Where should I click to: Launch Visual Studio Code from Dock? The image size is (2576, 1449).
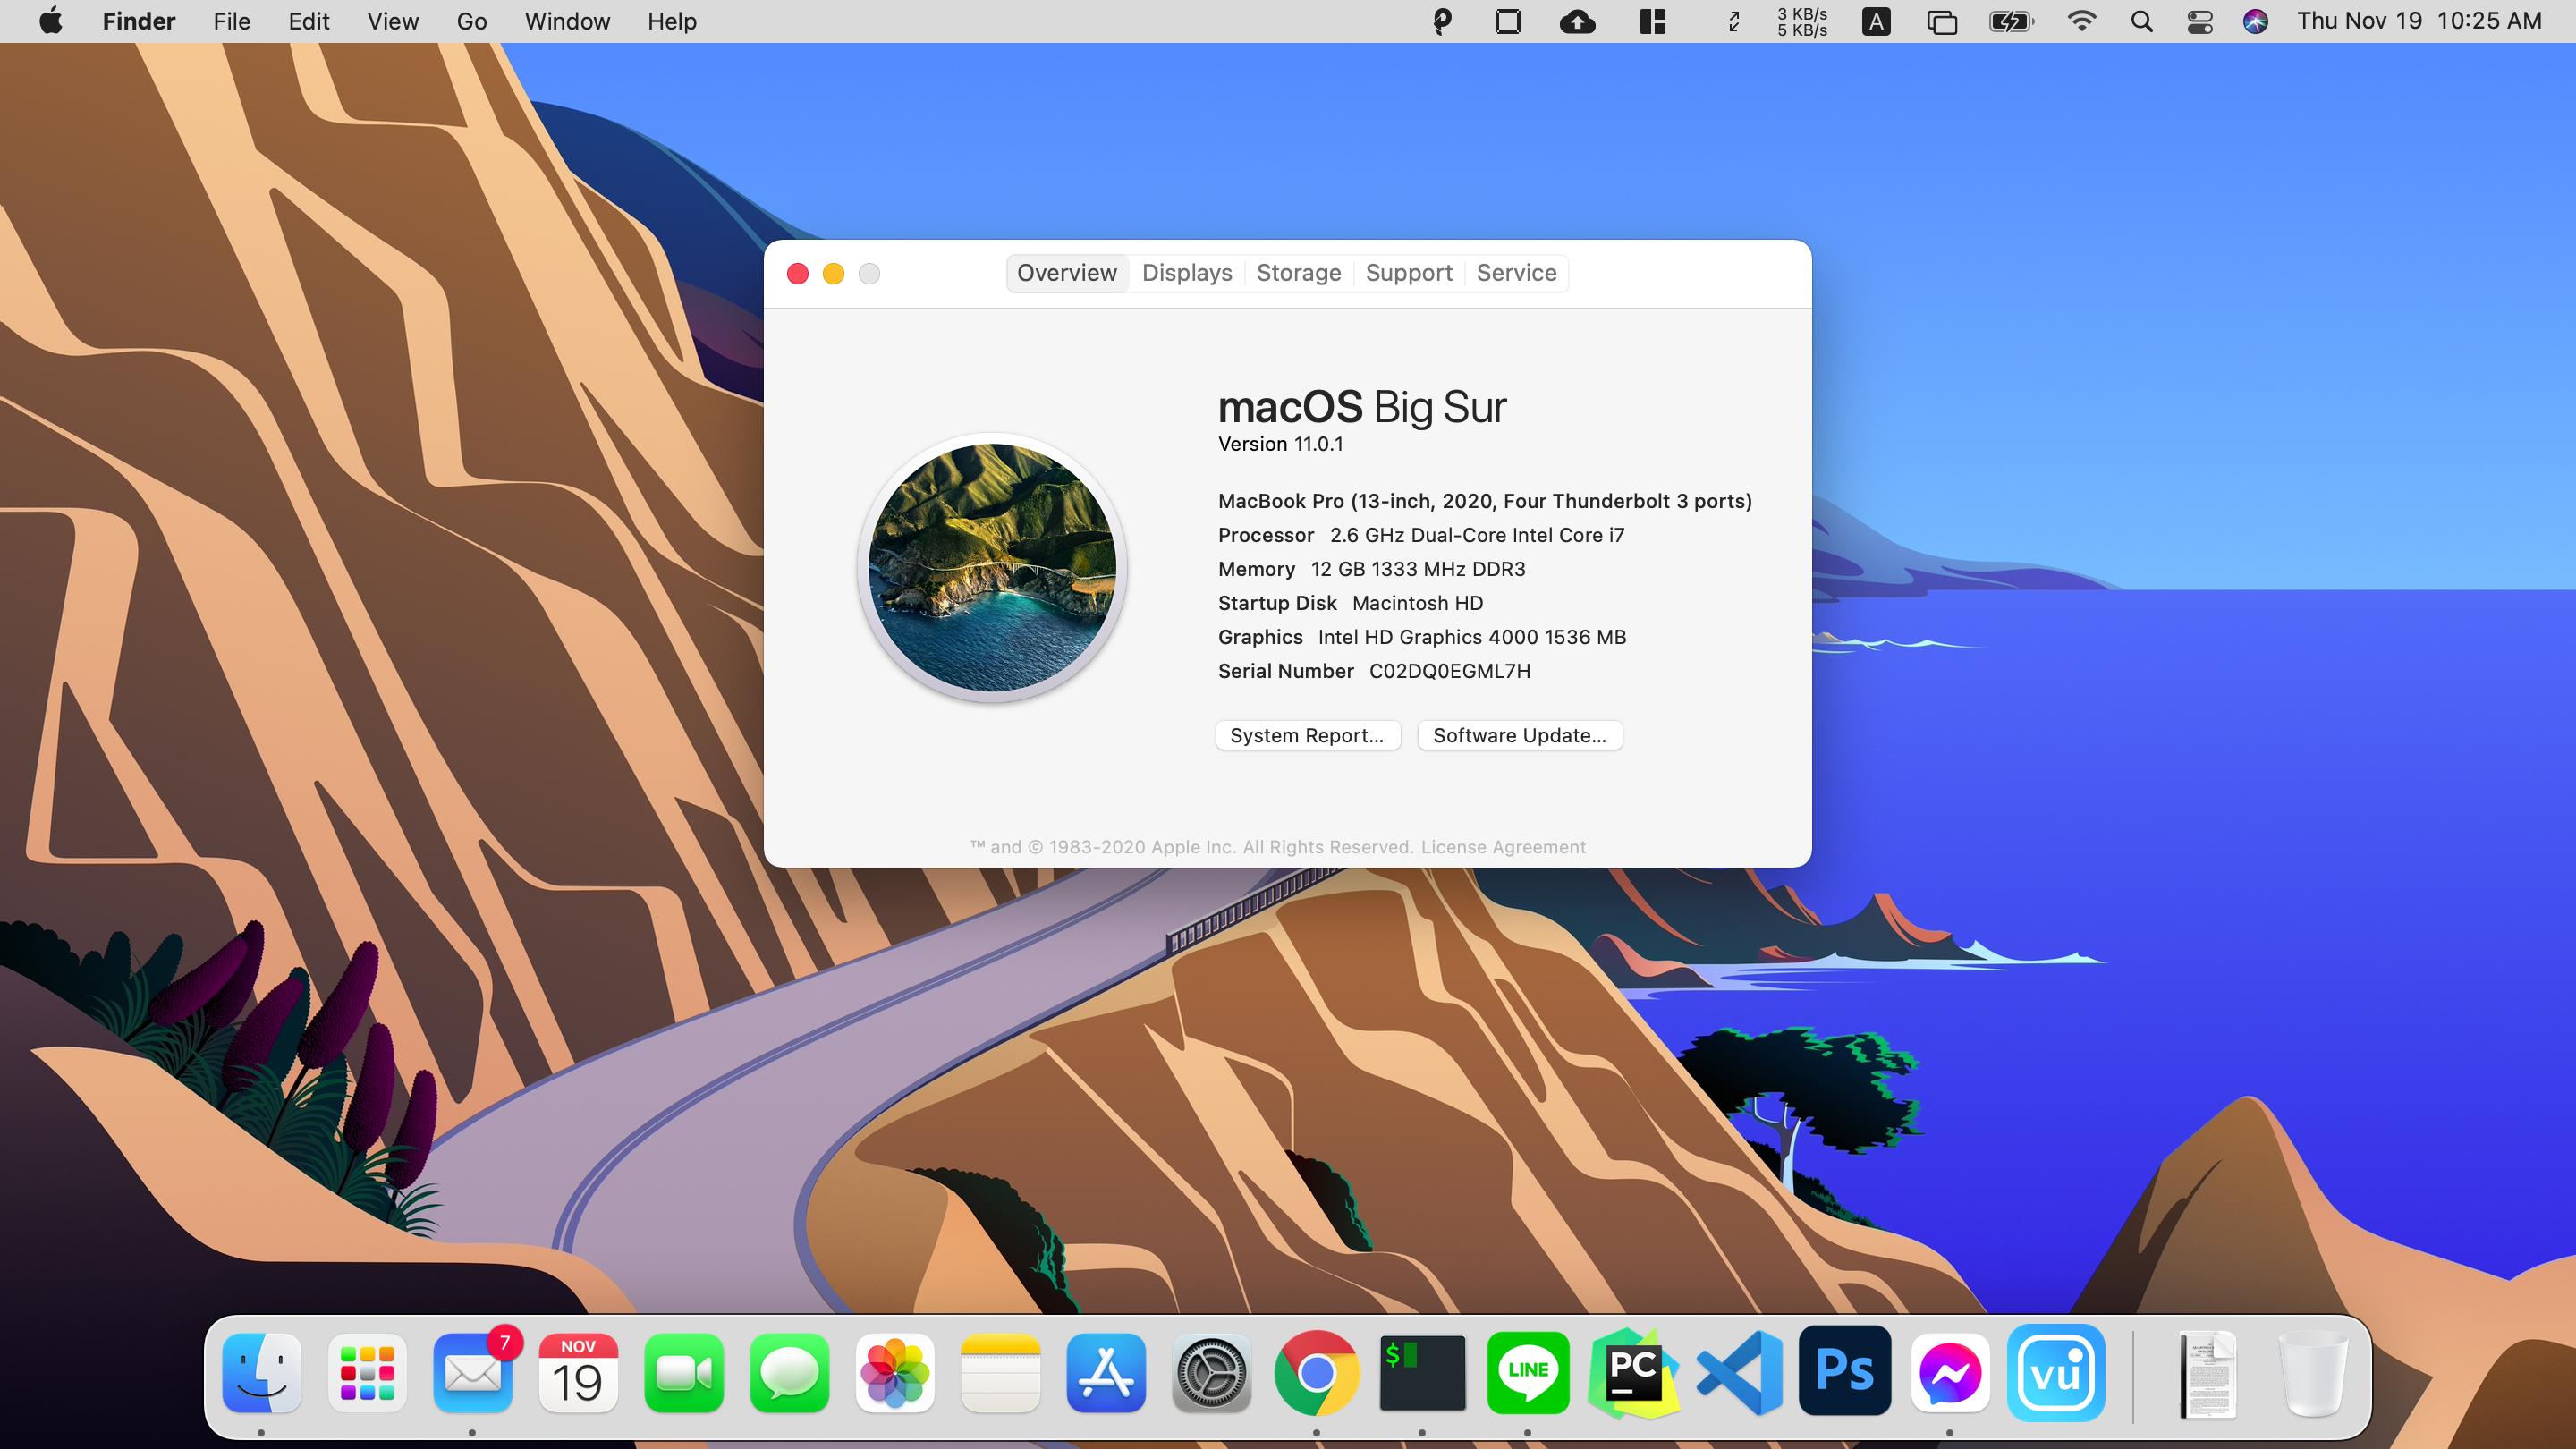pos(1739,1373)
